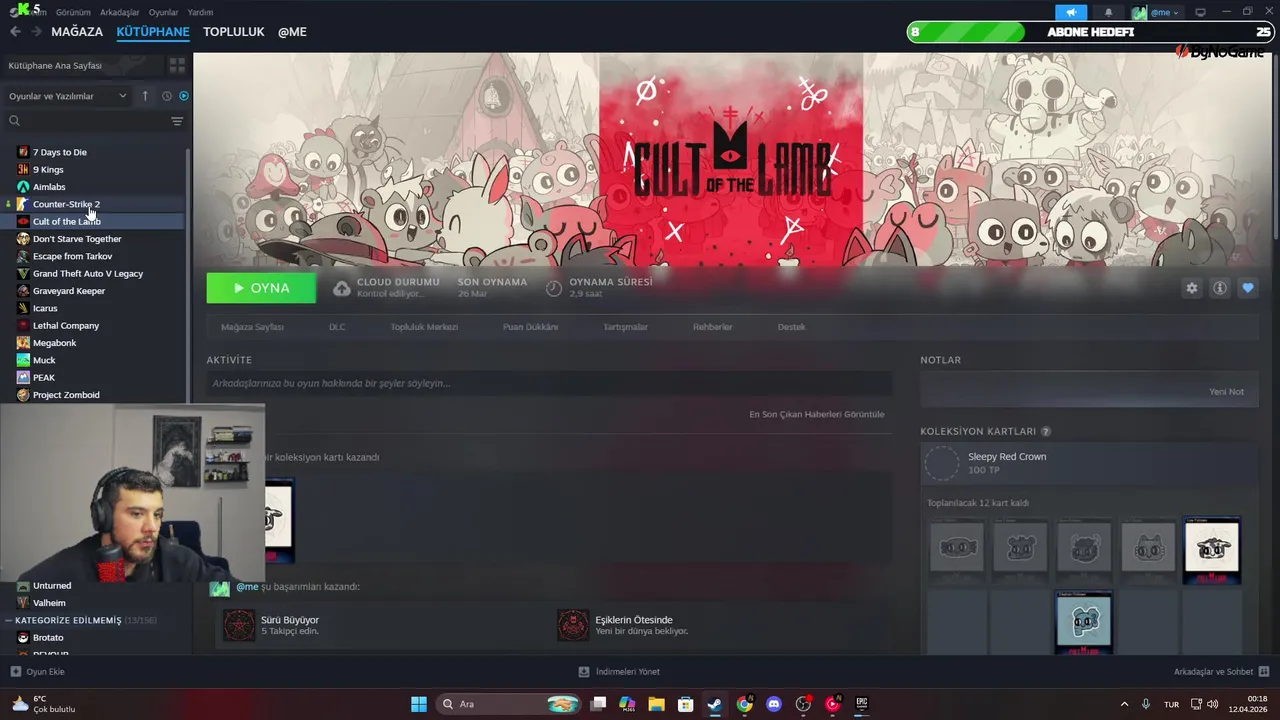Click Yeni Not button
Viewport: 1280px width, 720px height.
1226,392
